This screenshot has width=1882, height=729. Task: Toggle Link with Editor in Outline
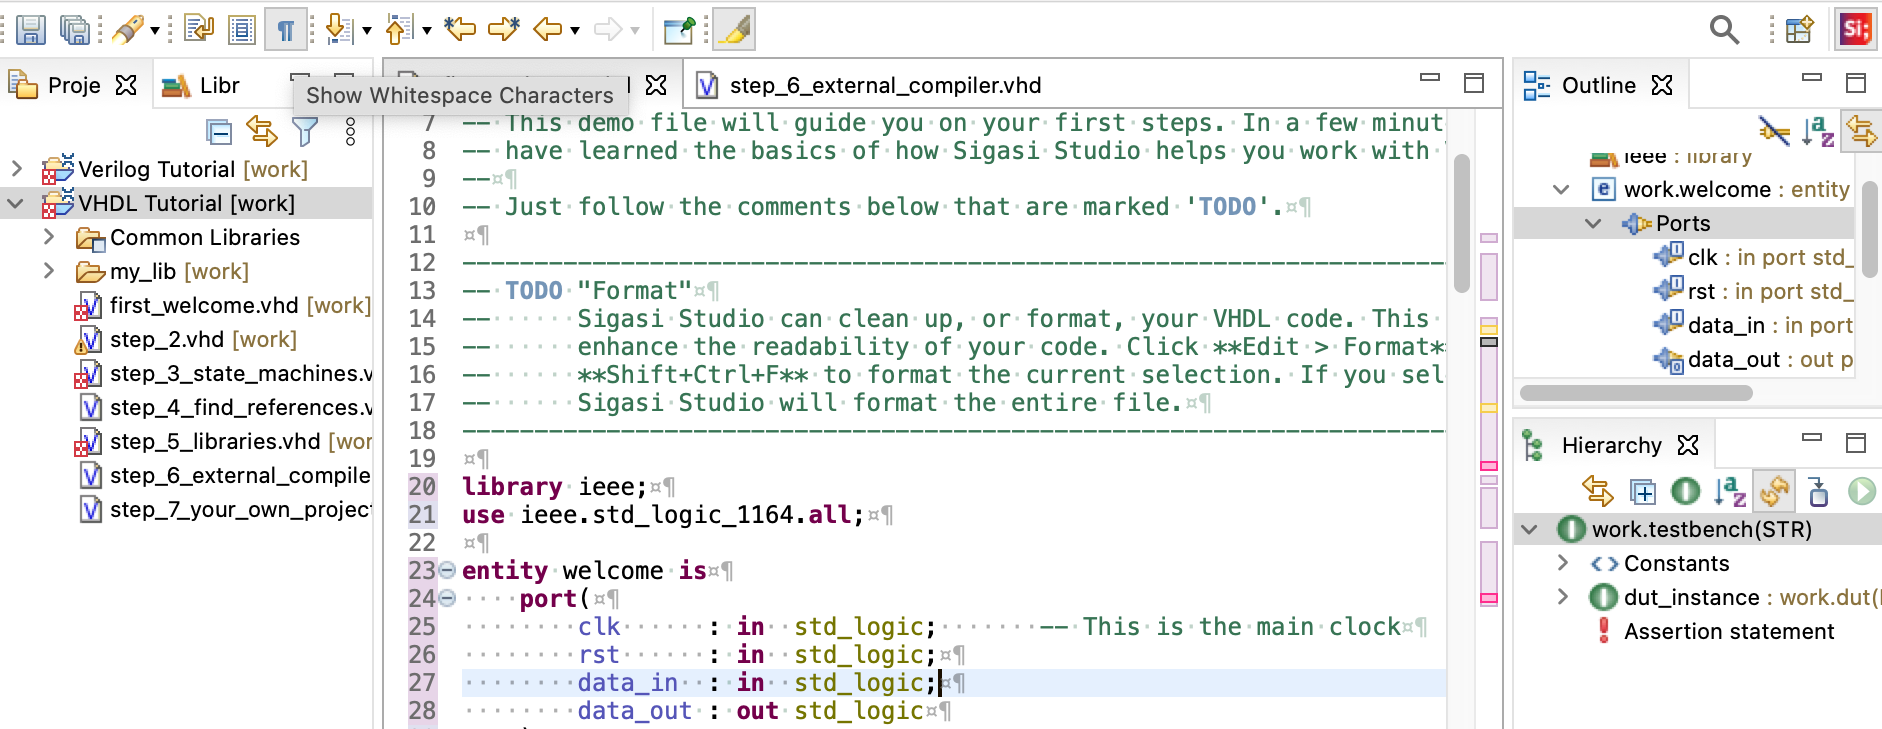tap(1862, 131)
